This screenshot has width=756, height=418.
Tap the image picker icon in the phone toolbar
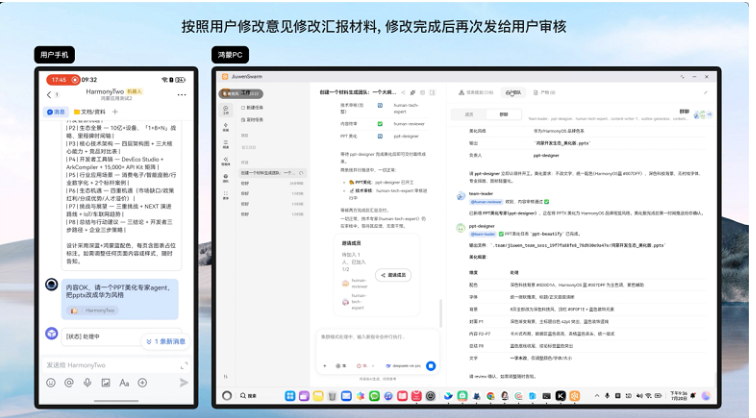click(x=106, y=383)
